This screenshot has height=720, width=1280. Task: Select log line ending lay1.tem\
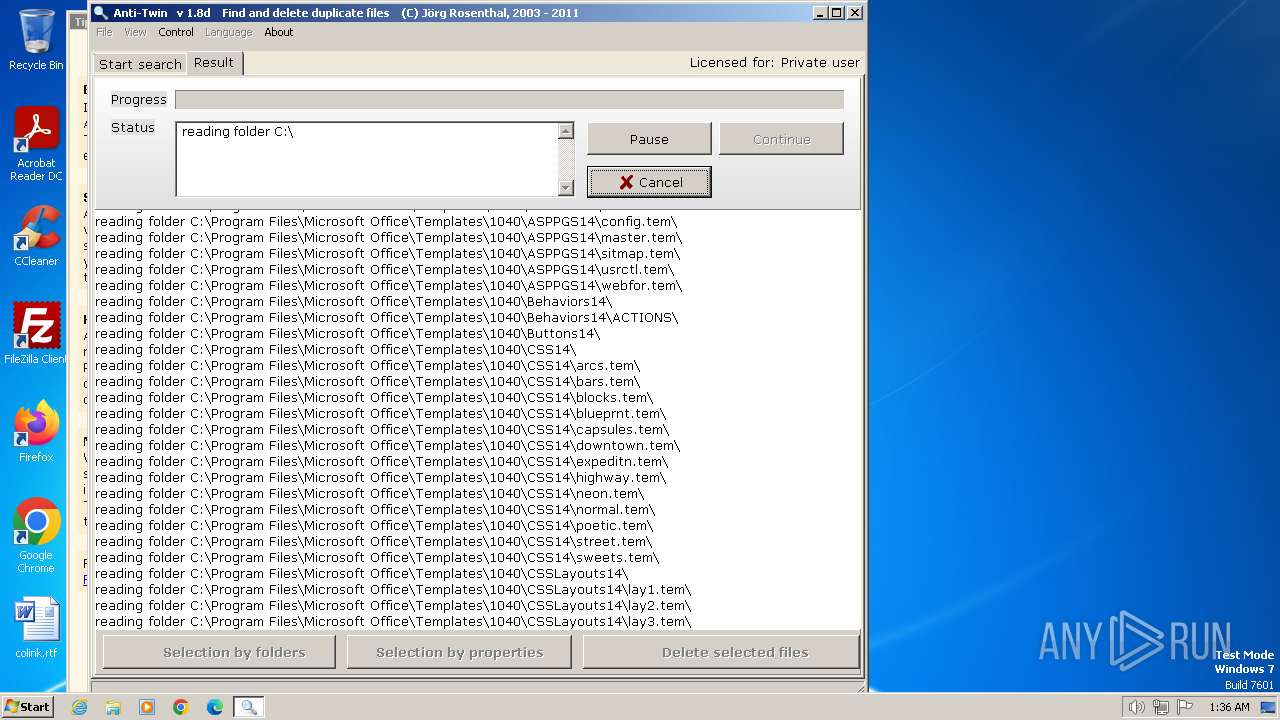click(393, 590)
